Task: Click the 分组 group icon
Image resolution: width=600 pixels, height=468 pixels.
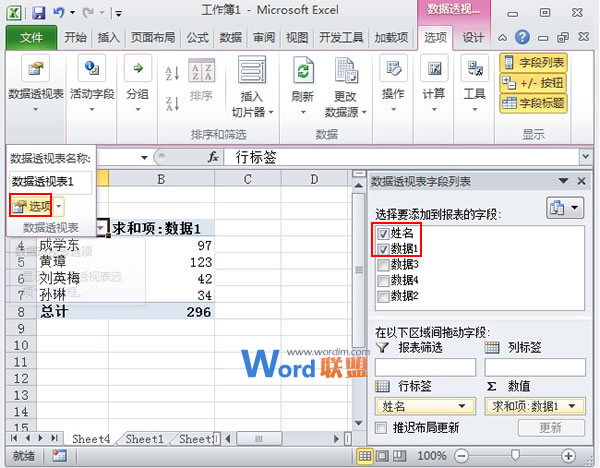Action: (138, 68)
